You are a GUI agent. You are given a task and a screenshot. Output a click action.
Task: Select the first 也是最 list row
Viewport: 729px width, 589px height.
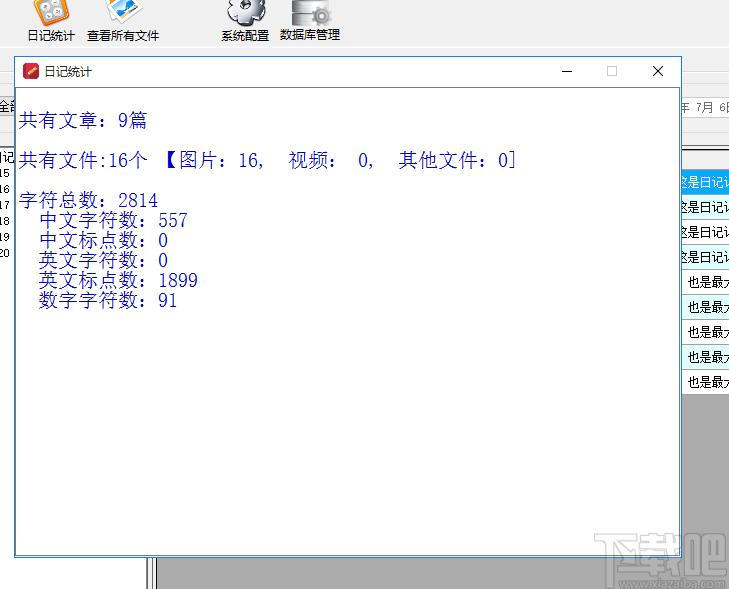coord(707,282)
